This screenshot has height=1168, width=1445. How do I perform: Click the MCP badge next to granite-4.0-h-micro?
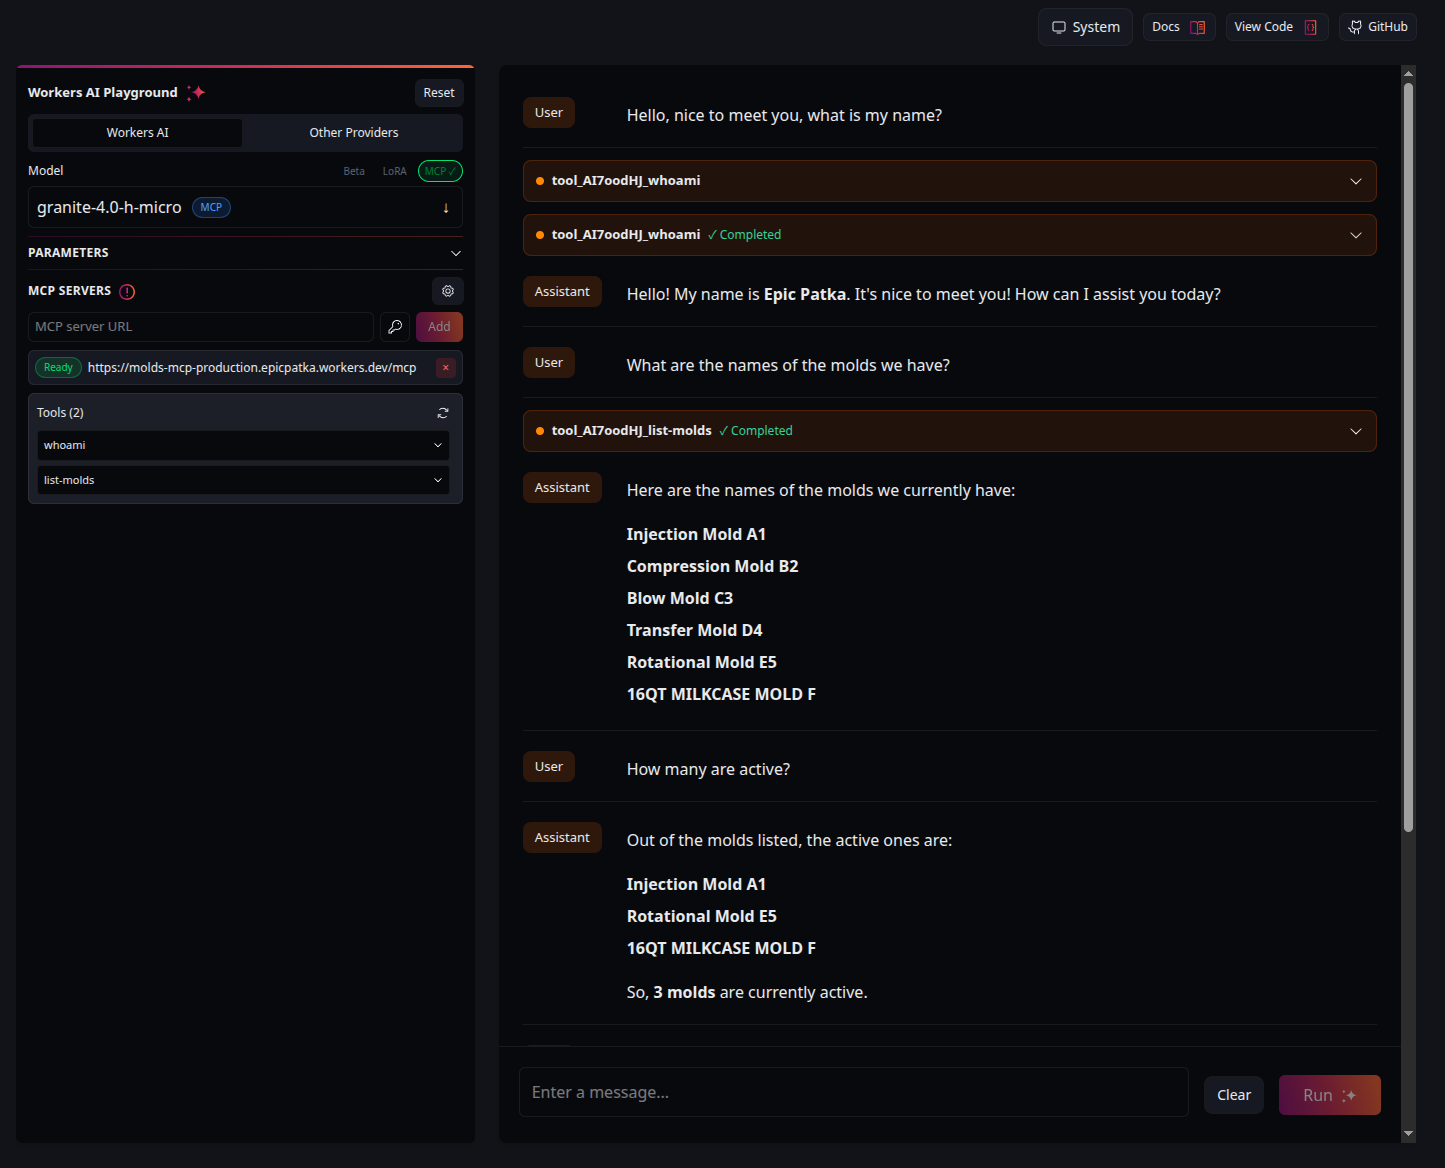pyautogui.click(x=211, y=208)
